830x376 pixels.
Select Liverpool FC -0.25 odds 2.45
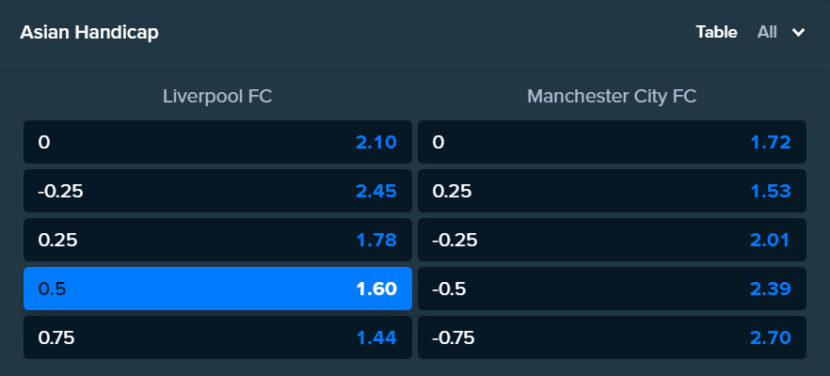[x=218, y=191]
